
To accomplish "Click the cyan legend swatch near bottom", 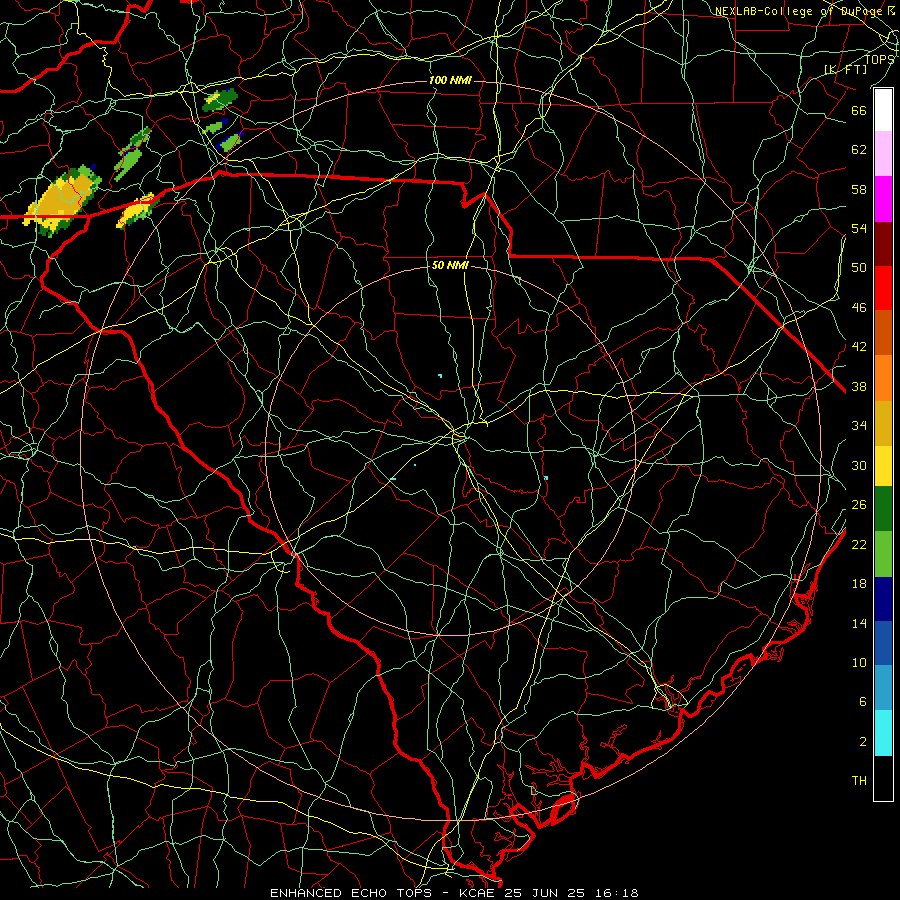I will click(x=883, y=733).
